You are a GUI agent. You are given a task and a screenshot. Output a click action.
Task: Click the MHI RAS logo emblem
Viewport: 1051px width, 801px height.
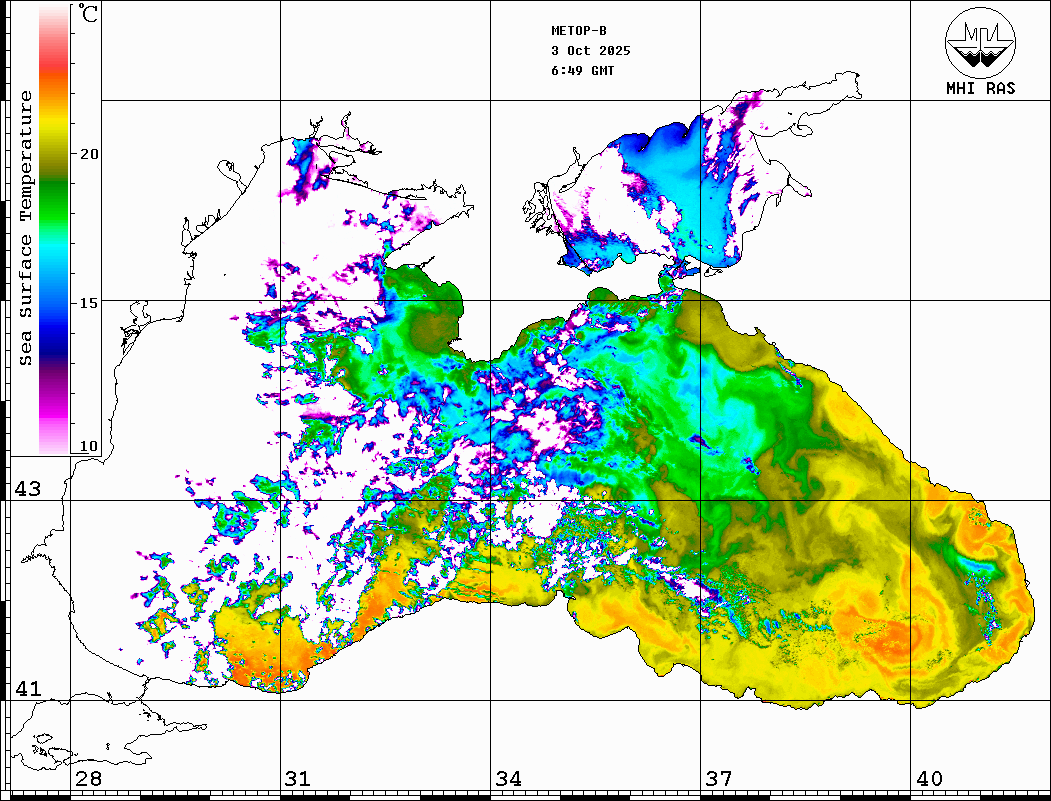(x=980, y=41)
